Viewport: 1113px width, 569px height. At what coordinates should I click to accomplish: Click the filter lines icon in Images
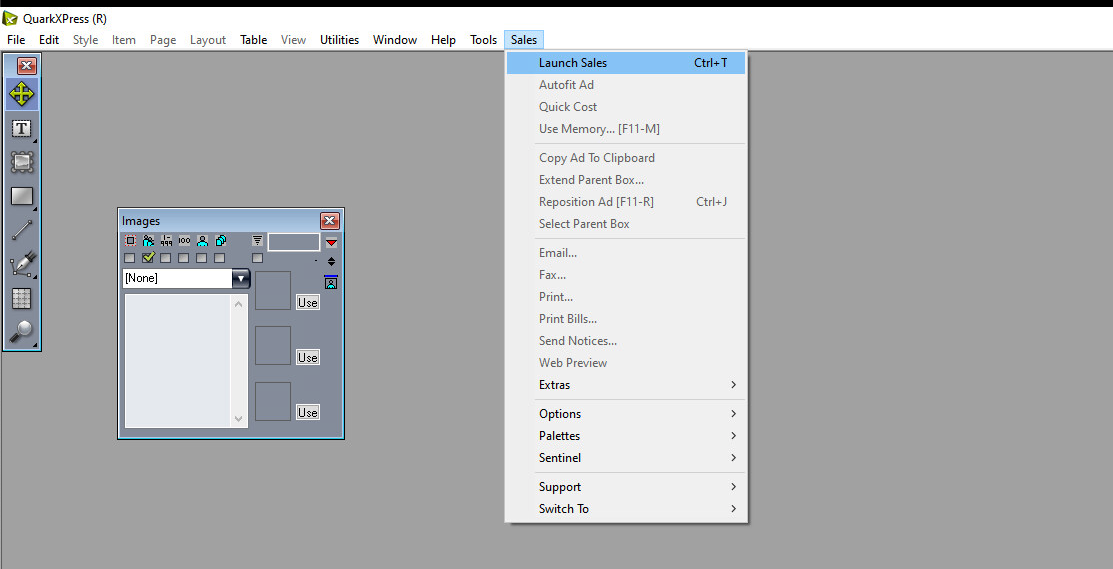pyautogui.click(x=257, y=241)
